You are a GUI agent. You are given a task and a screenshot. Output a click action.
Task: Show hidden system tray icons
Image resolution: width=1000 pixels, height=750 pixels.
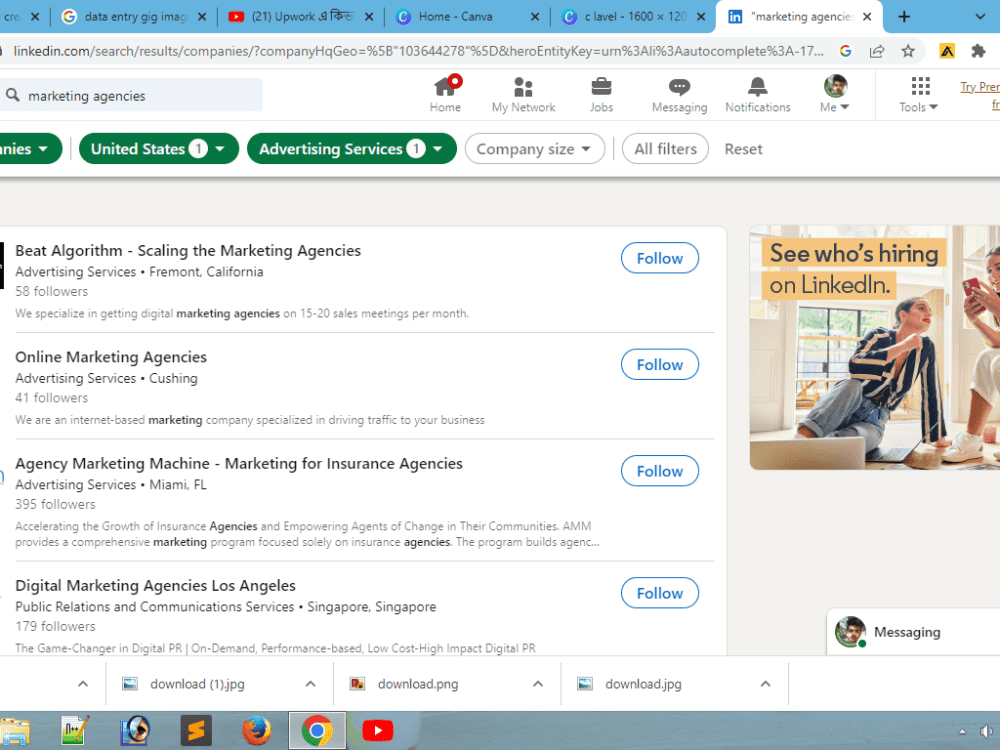point(962,731)
